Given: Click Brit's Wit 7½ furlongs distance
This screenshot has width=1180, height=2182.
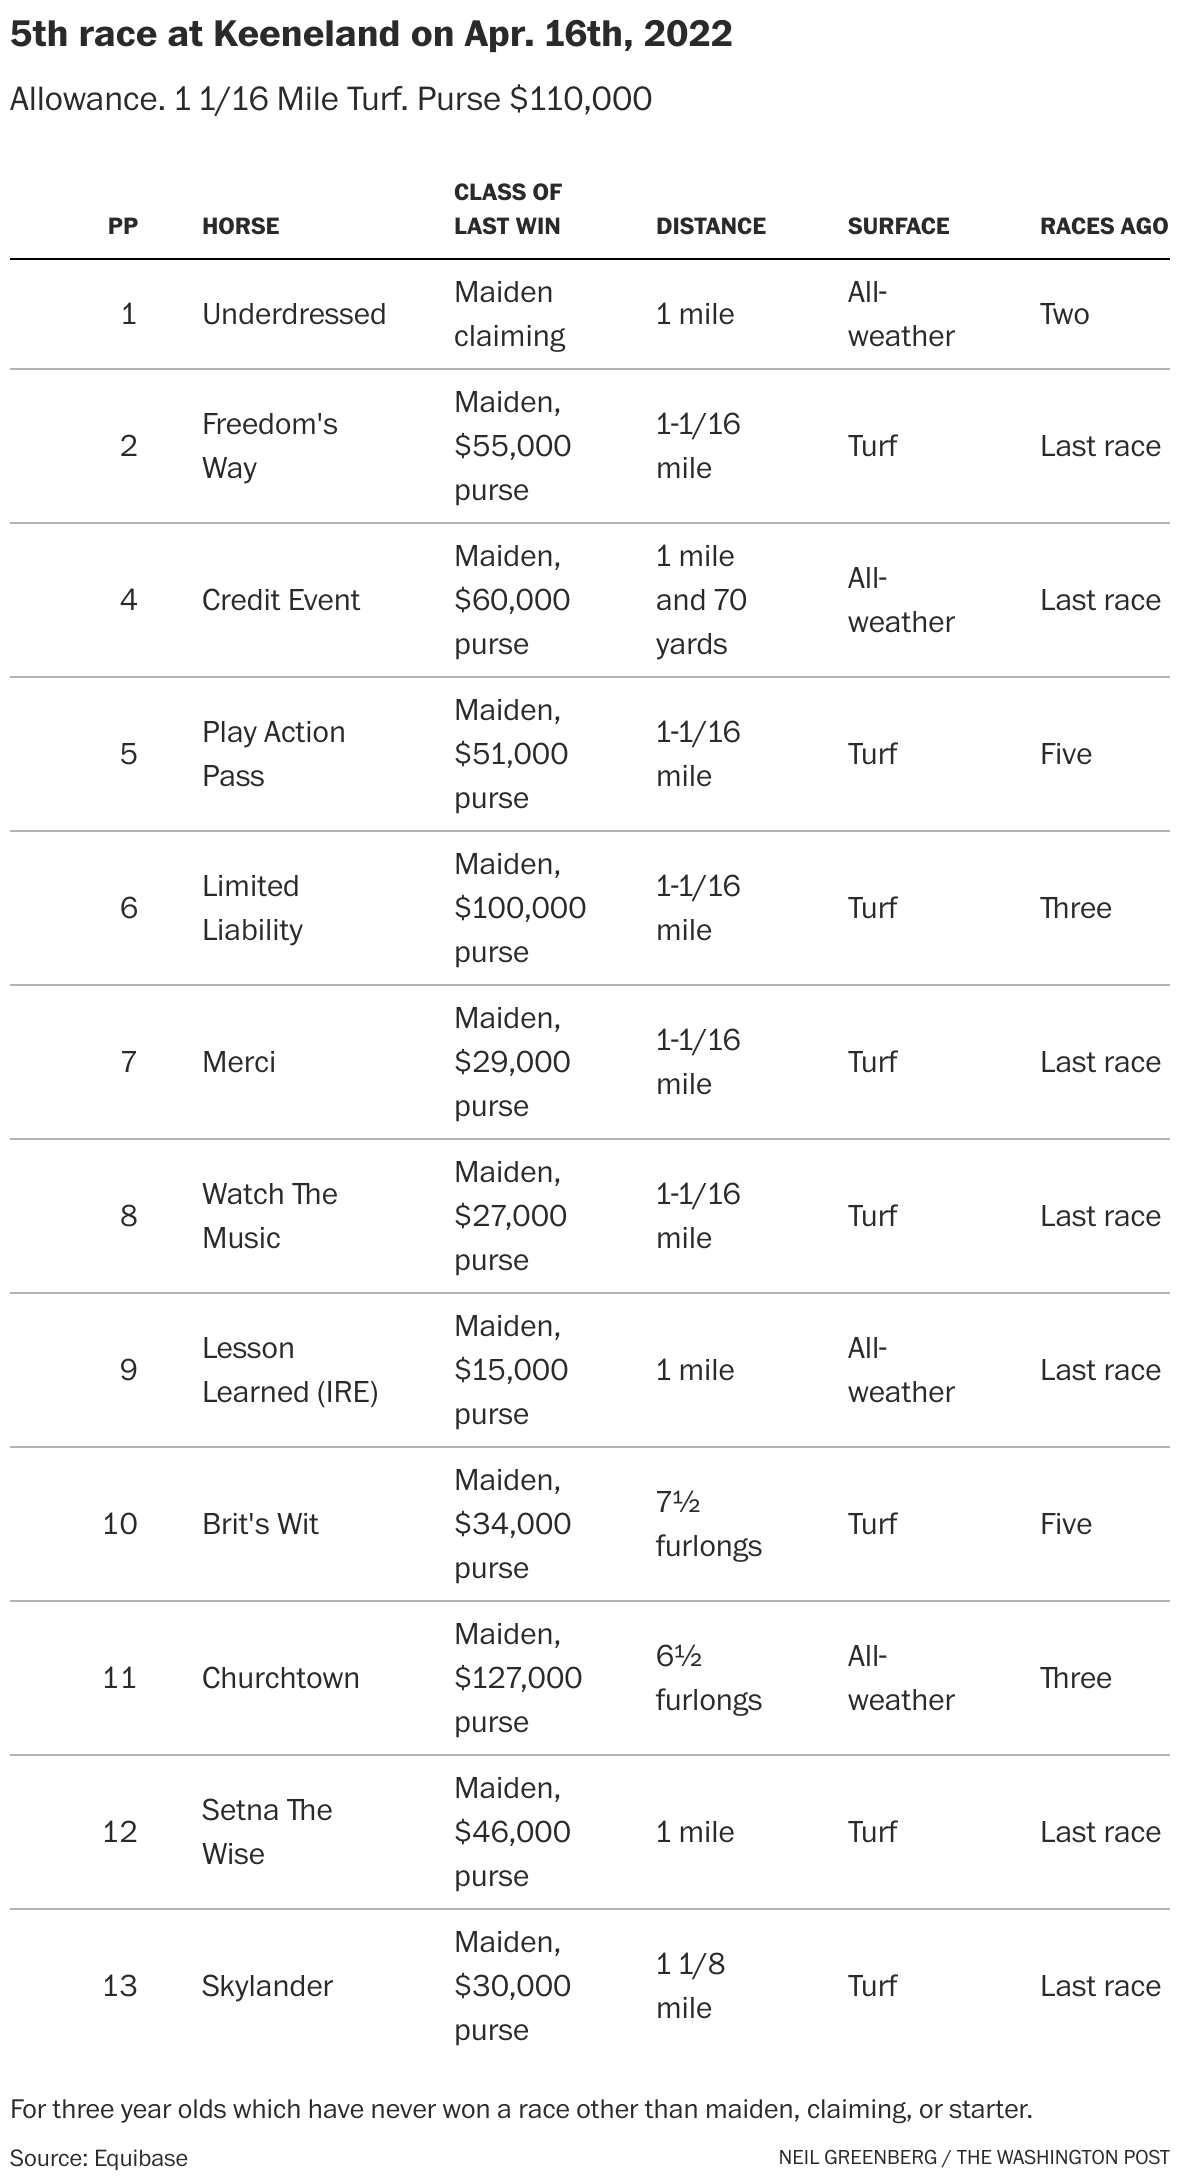Looking at the screenshot, I should [x=708, y=1524].
